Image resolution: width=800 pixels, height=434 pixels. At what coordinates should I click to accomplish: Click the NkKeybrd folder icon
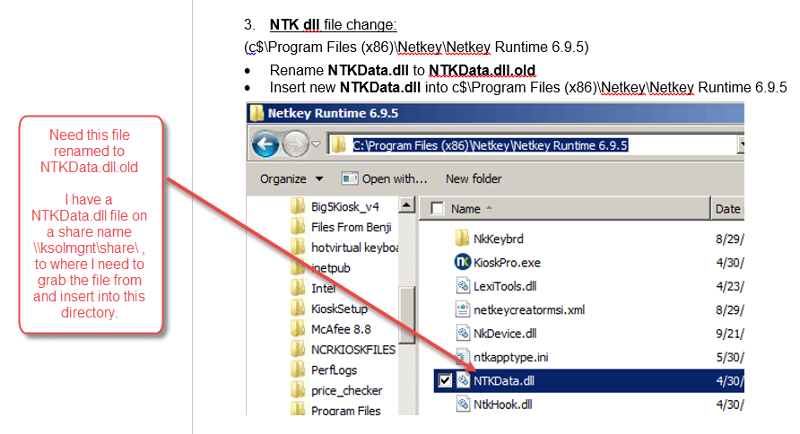tap(462, 238)
